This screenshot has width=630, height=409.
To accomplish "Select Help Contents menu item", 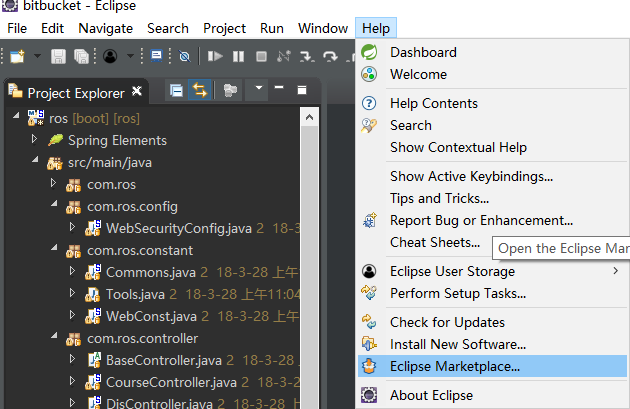I will tap(492, 104).
